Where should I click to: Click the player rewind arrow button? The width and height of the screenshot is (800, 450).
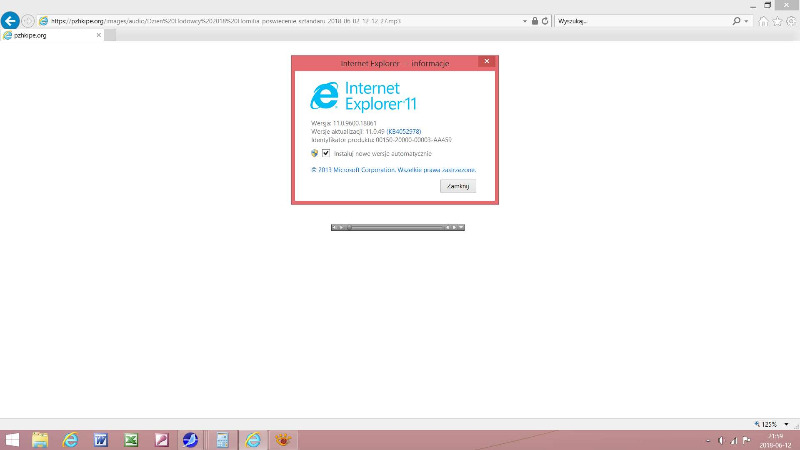coord(447,228)
